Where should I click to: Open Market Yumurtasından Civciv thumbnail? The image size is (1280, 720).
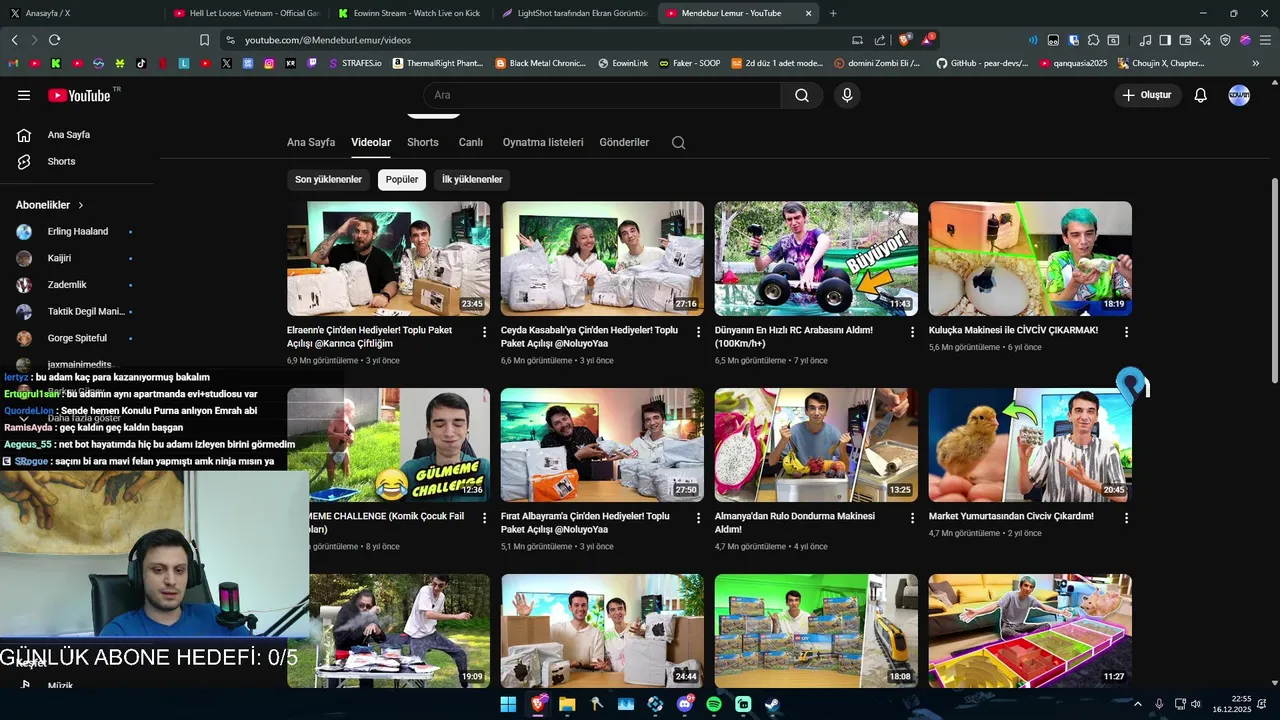[1030, 445]
